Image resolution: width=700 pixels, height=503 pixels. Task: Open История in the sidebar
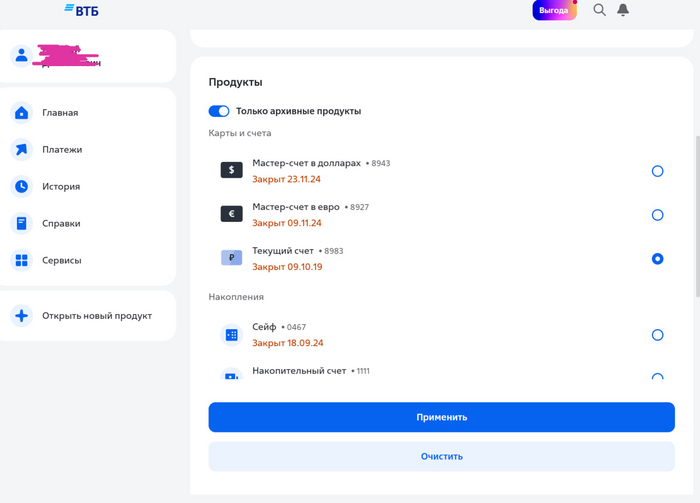click(61, 187)
